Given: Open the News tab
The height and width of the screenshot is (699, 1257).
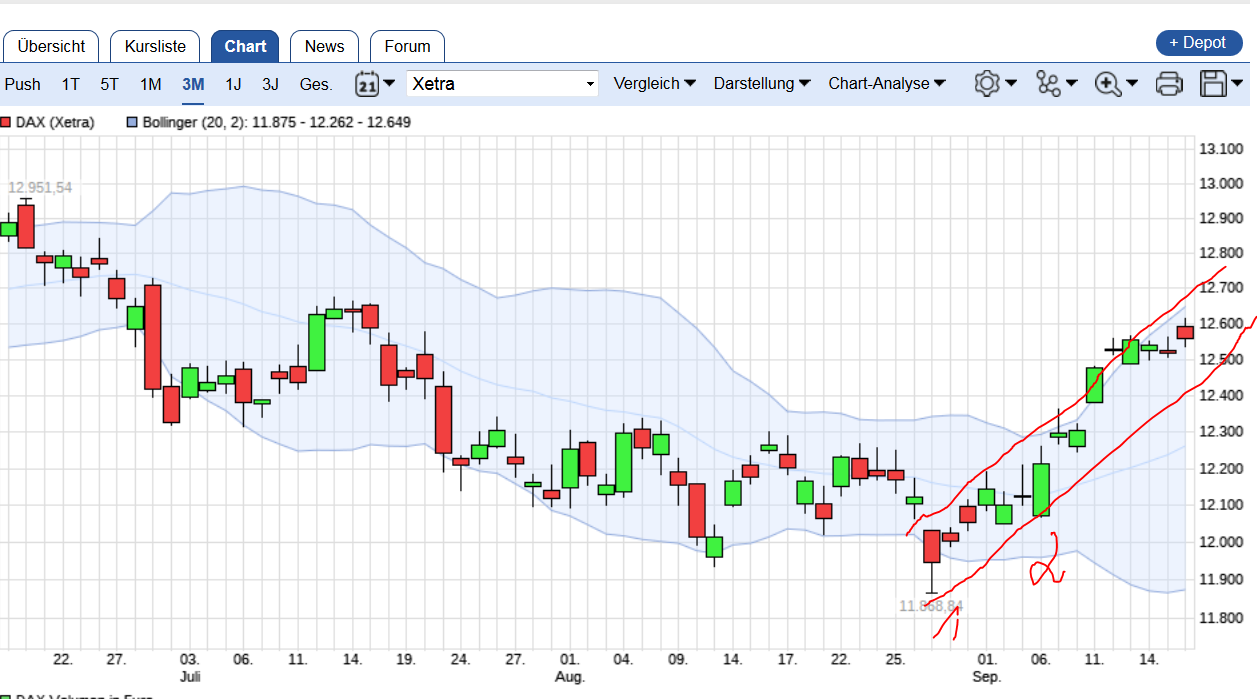Looking at the screenshot, I should click(x=324, y=46).
